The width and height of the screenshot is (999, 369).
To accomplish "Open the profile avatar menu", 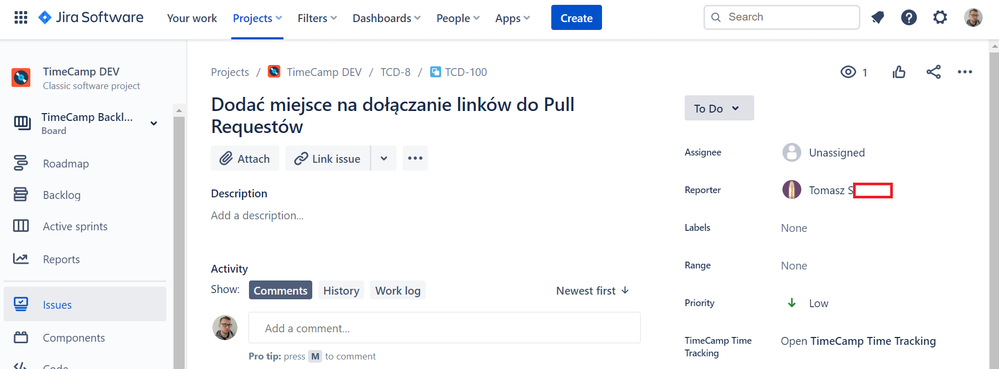I will (x=973, y=18).
